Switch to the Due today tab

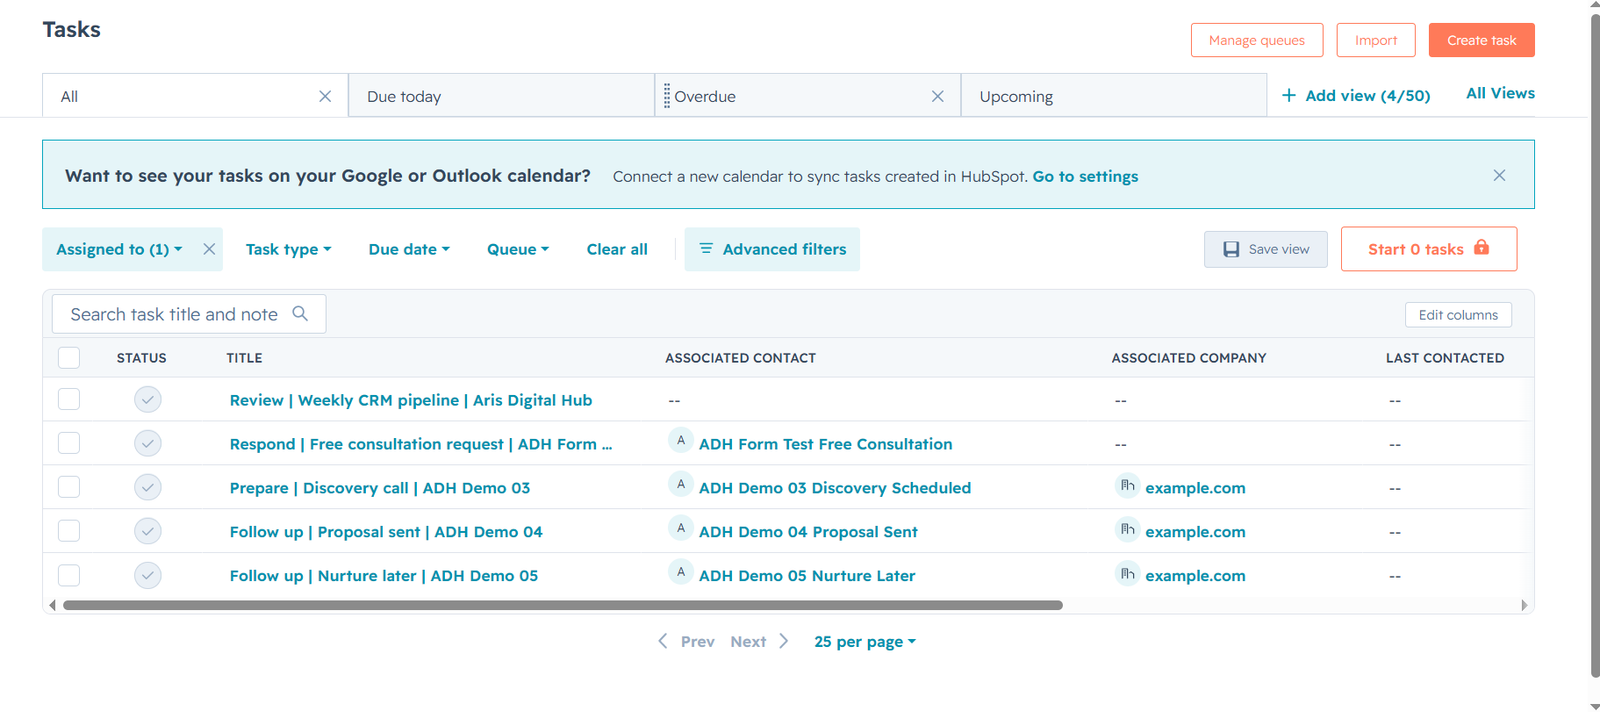502,96
